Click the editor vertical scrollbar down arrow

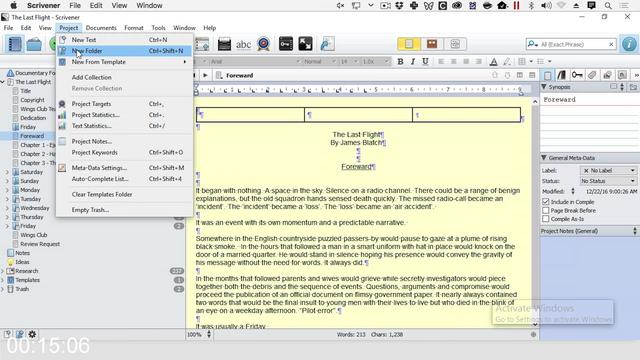tap(535, 324)
